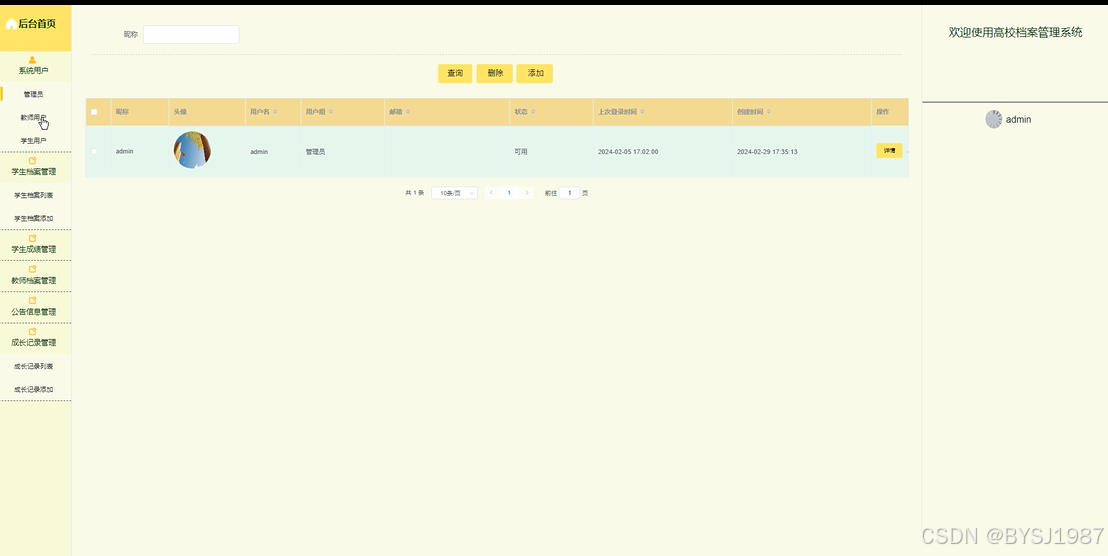Focus the 前往 page jump input
Image resolution: width=1108 pixels, height=556 pixels.
pos(570,193)
